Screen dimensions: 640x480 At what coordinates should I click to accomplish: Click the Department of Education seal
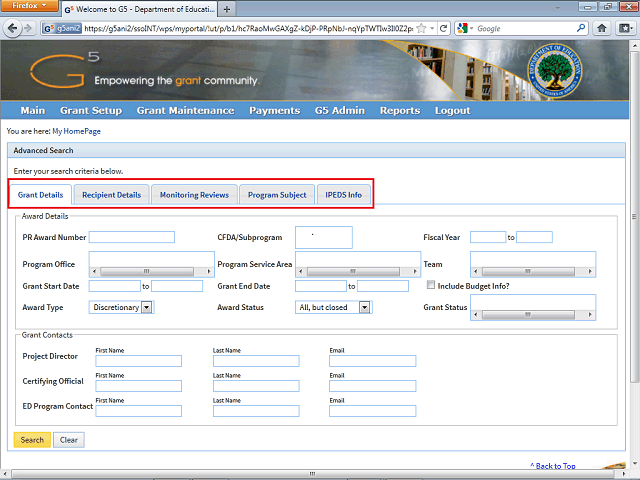(x=554, y=70)
